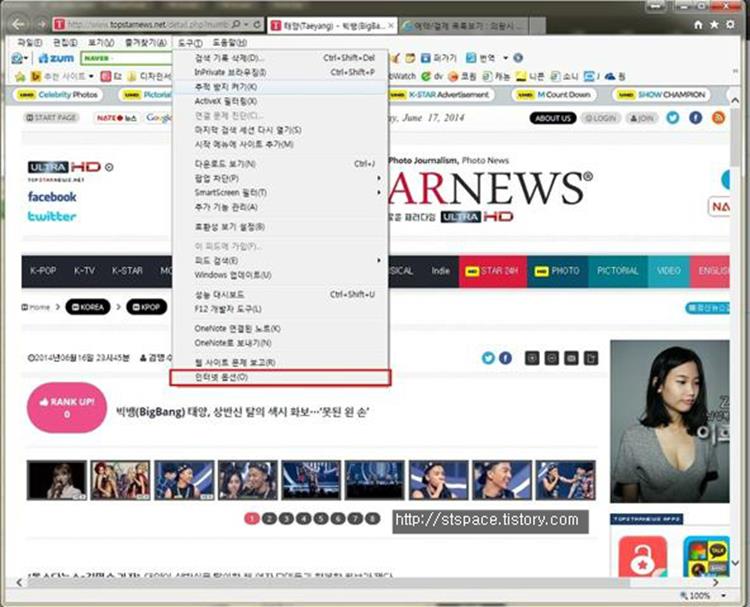750x607 pixels.
Task: Click the article email envelope icon
Action: 571,358
